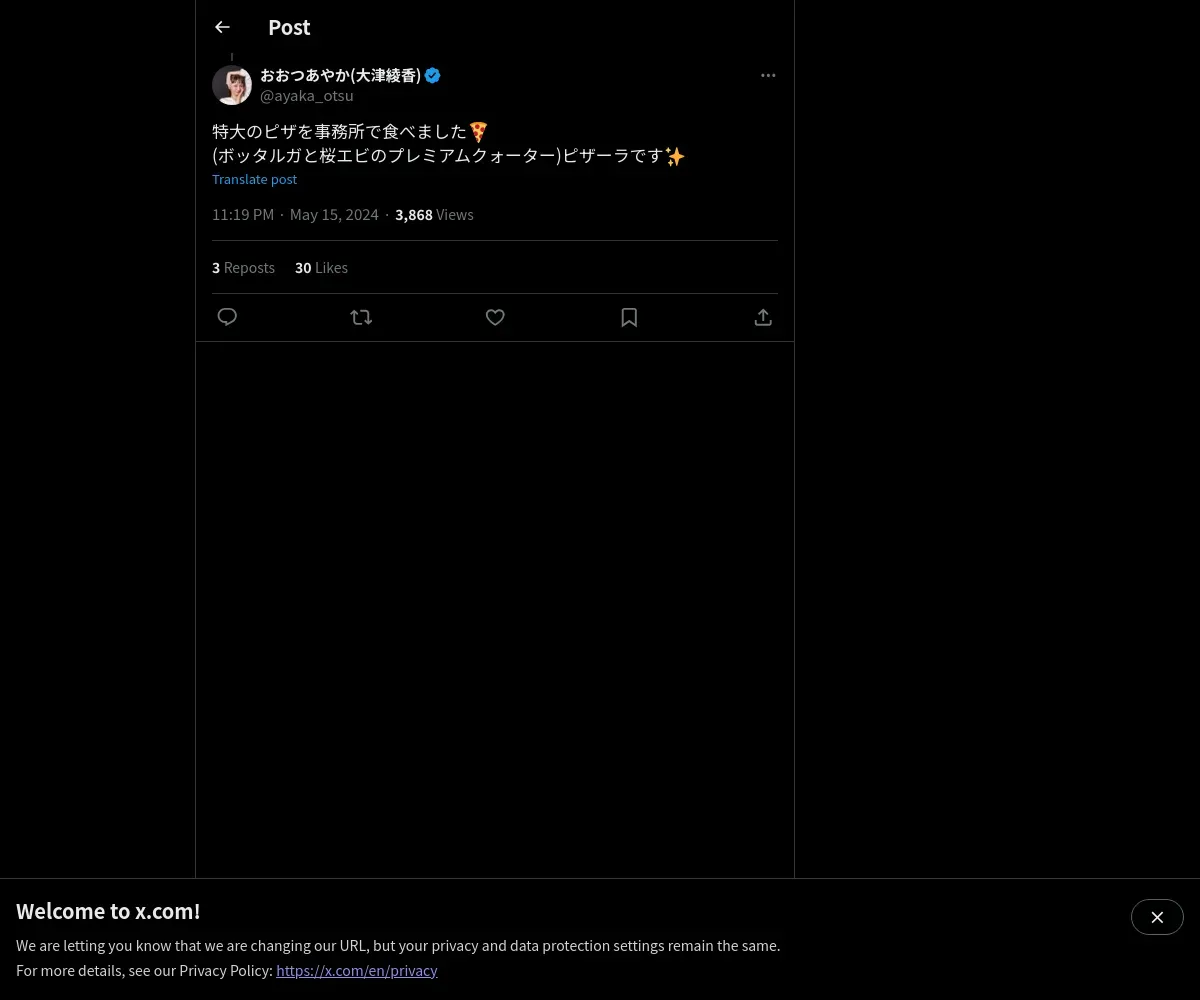Click the repost arrows icon
Screen dimensions: 1200x1000
(x=361, y=317)
